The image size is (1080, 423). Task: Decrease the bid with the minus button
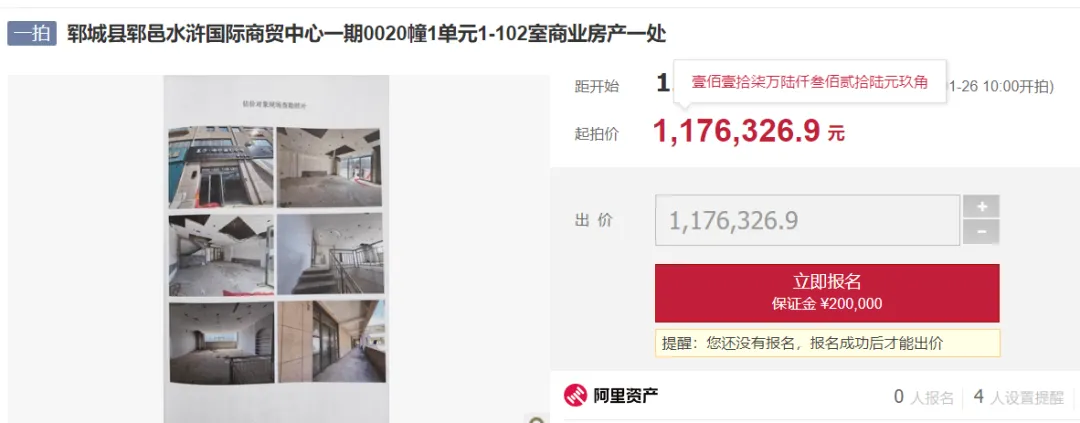point(982,232)
